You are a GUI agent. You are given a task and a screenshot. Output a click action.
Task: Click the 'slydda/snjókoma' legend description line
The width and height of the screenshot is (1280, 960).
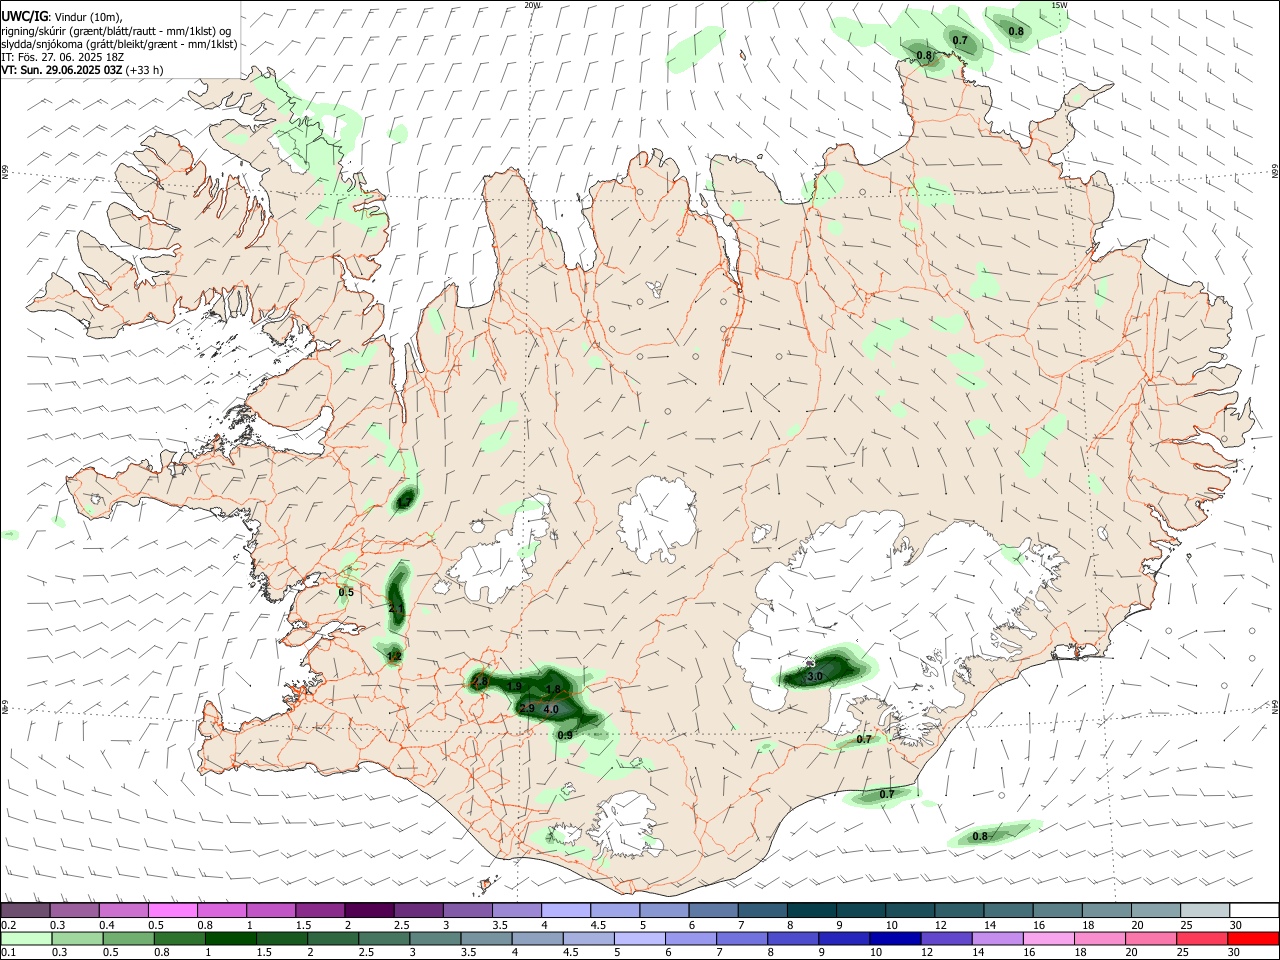pyautogui.click(x=119, y=44)
